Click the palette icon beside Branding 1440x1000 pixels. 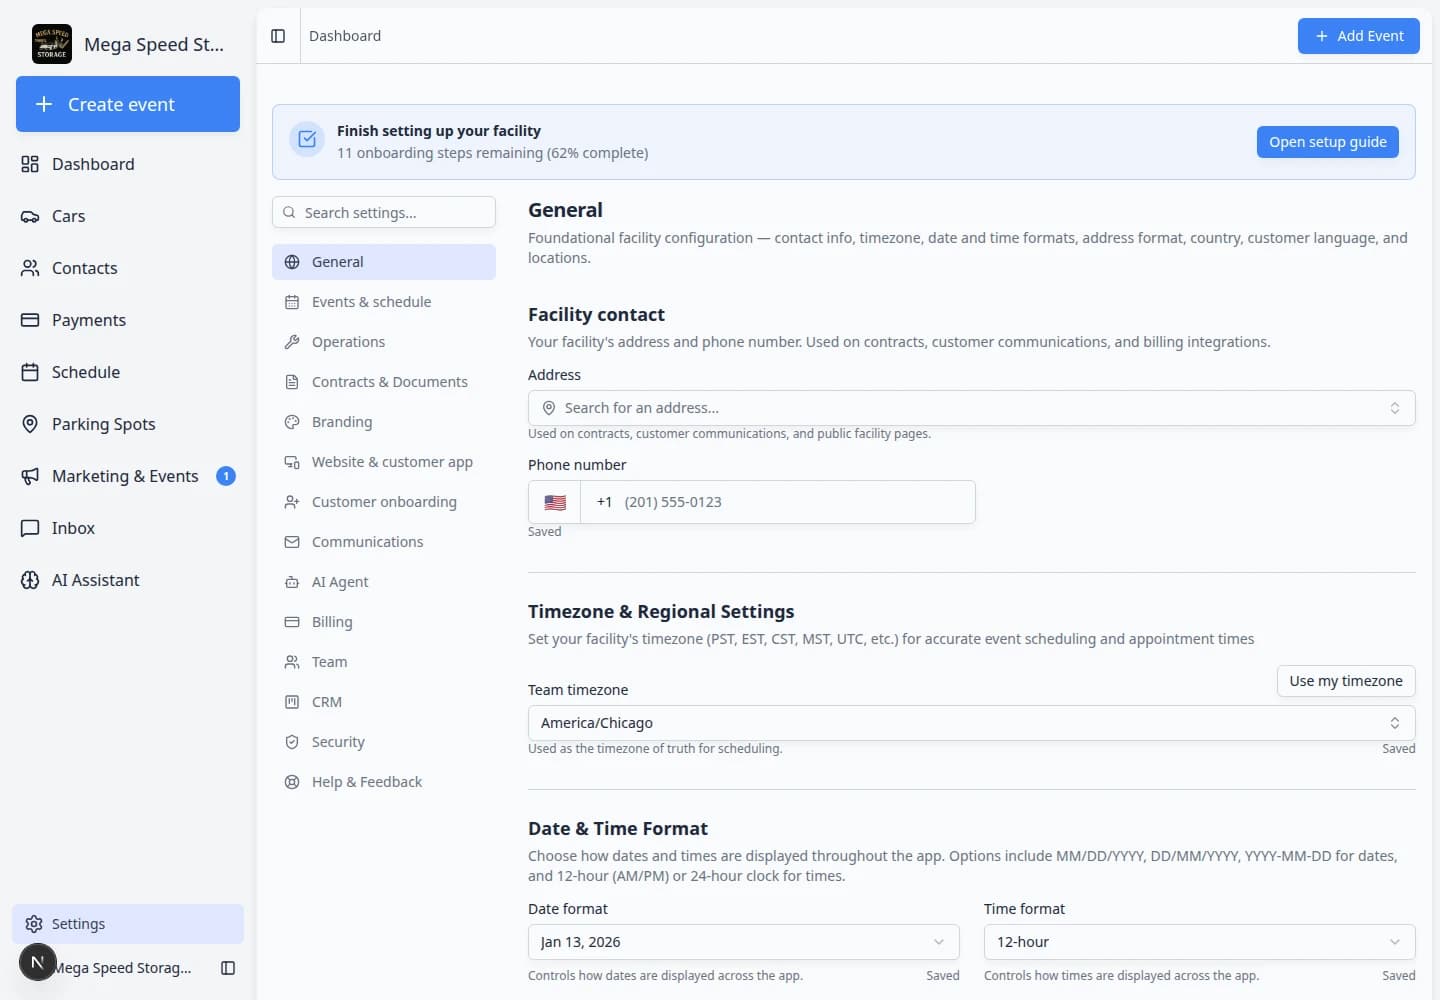292,422
